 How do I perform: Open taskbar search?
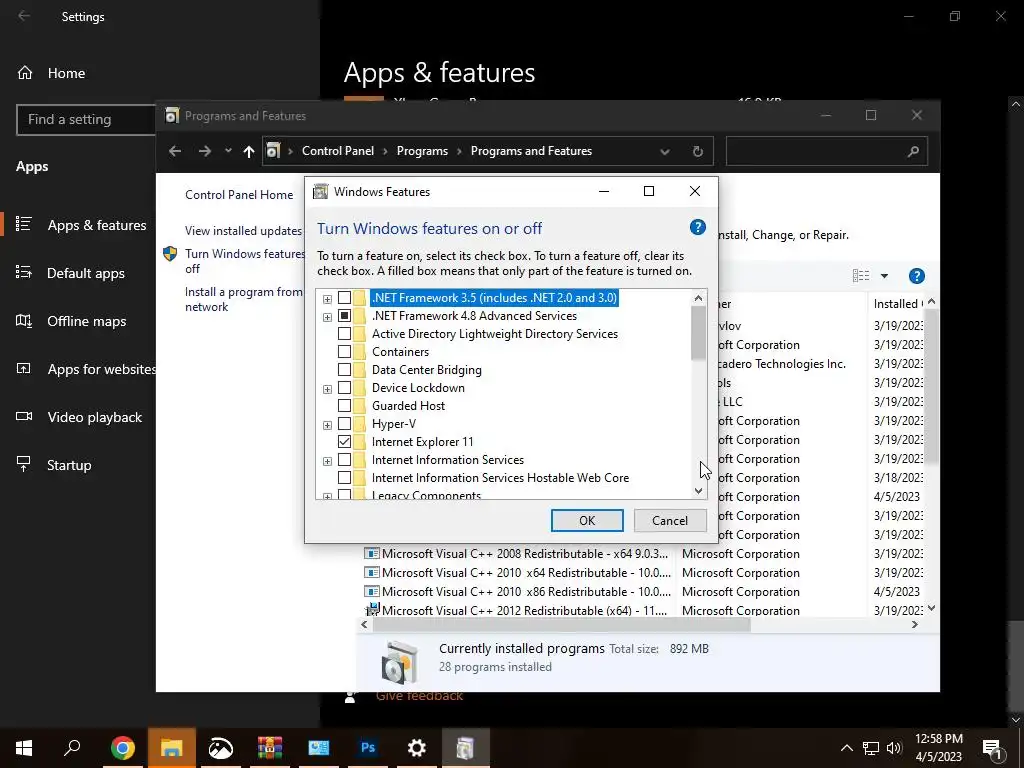72,748
